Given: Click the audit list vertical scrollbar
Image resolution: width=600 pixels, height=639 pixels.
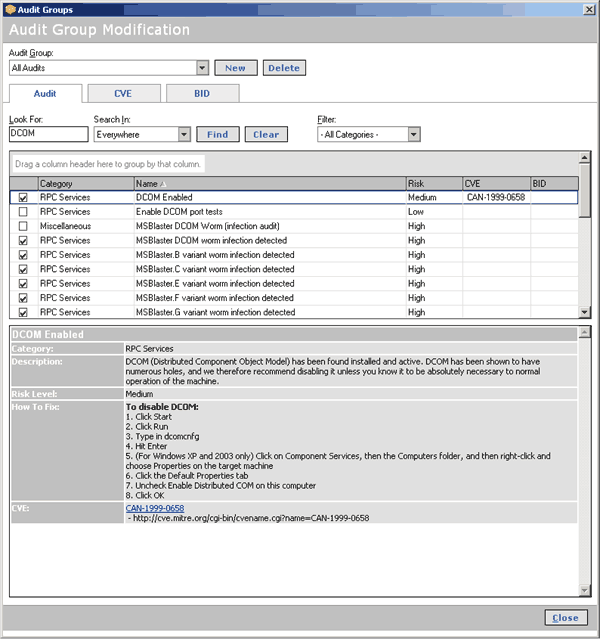Looking at the screenshot, I should click(x=584, y=240).
